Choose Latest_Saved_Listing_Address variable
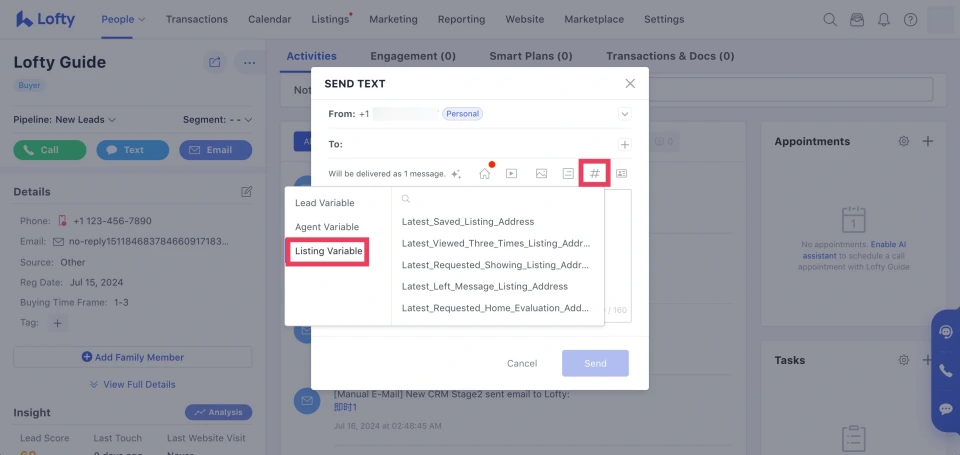The width and height of the screenshot is (960, 455). 468,221
